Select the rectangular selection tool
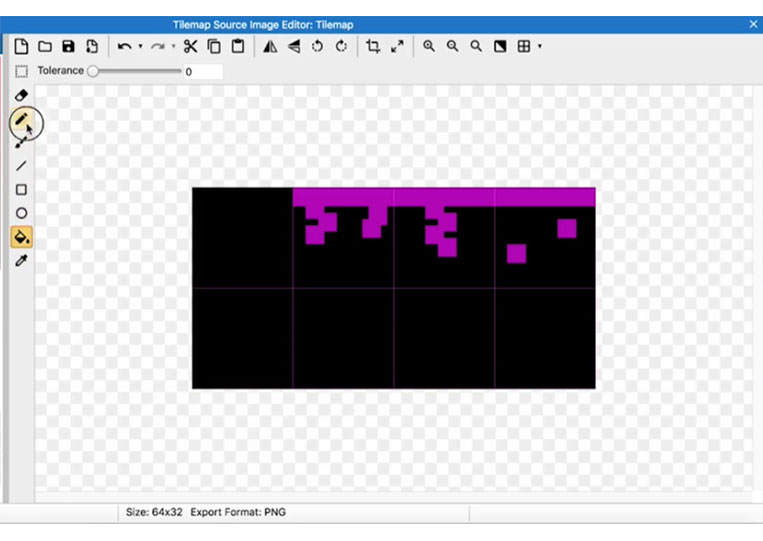The image size is (763, 541). [21, 72]
